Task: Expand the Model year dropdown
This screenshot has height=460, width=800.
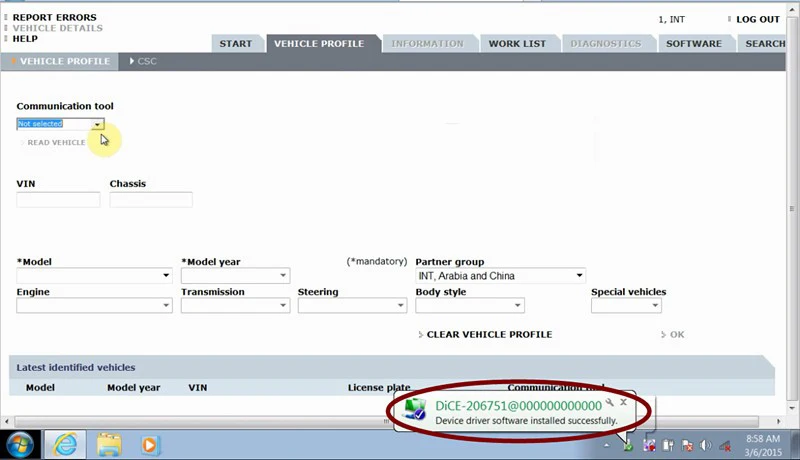Action: [x=283, y=275]
